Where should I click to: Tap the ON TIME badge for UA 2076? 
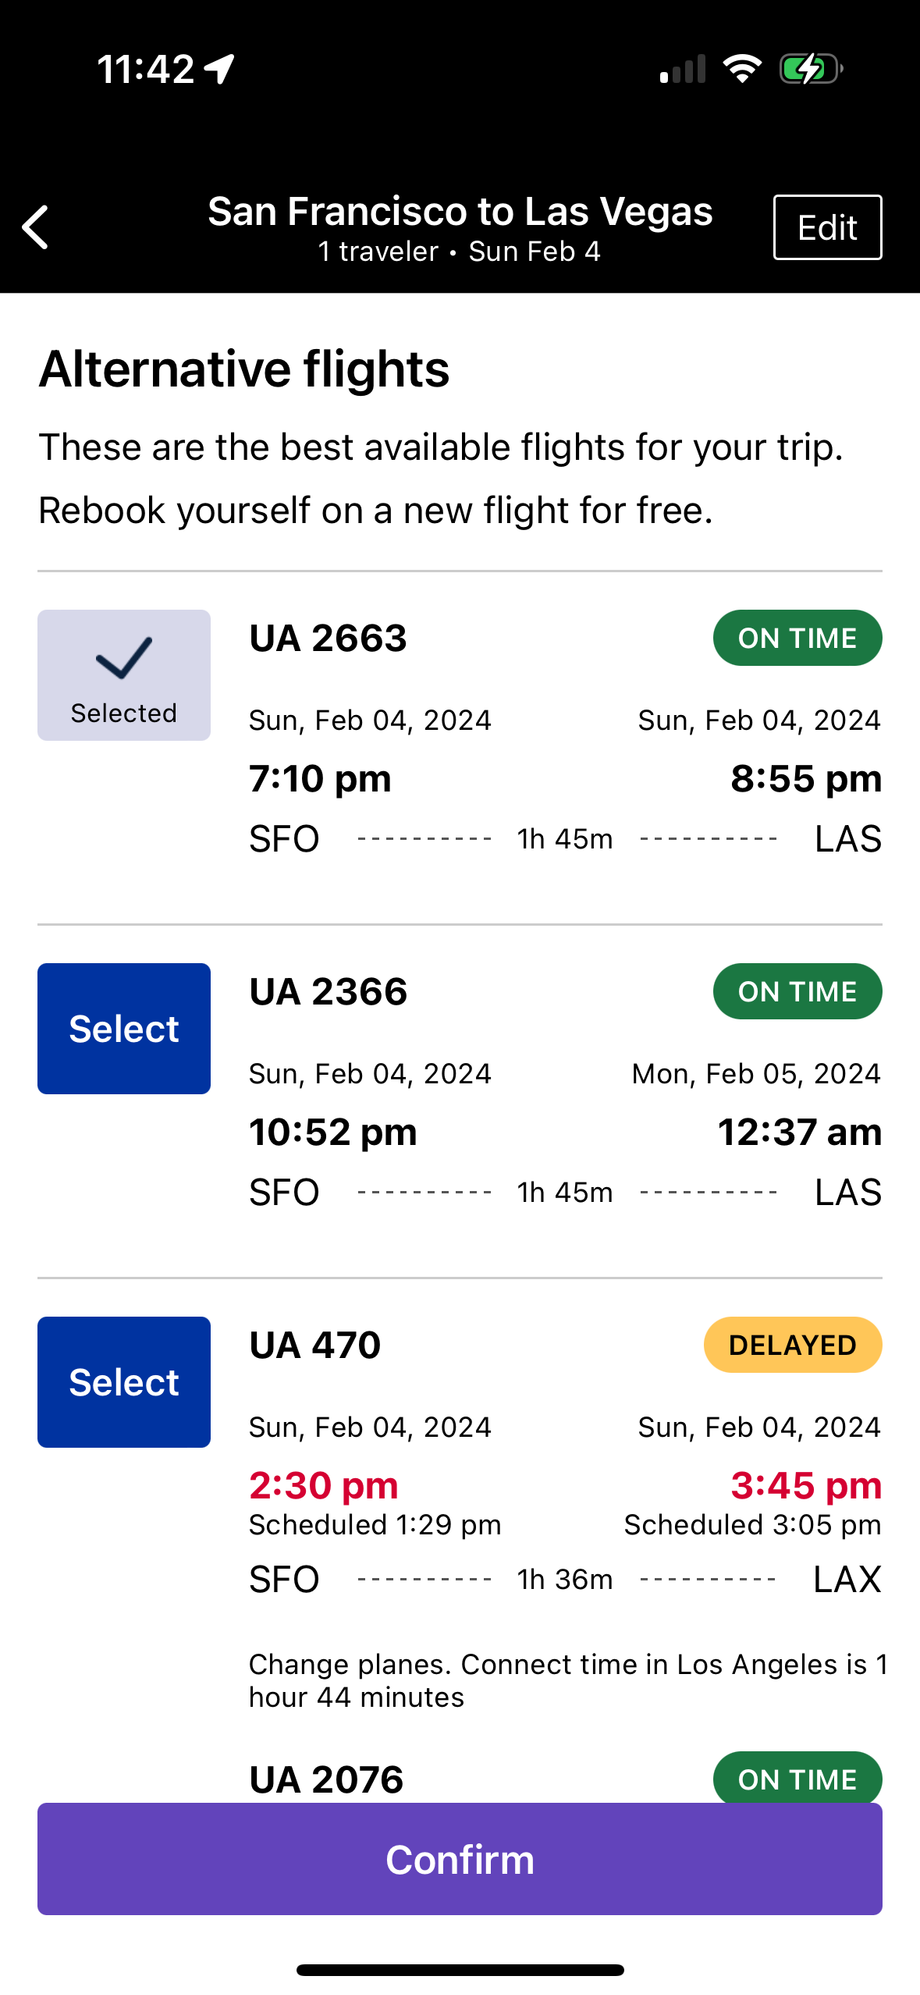(x=797, y=1778)
